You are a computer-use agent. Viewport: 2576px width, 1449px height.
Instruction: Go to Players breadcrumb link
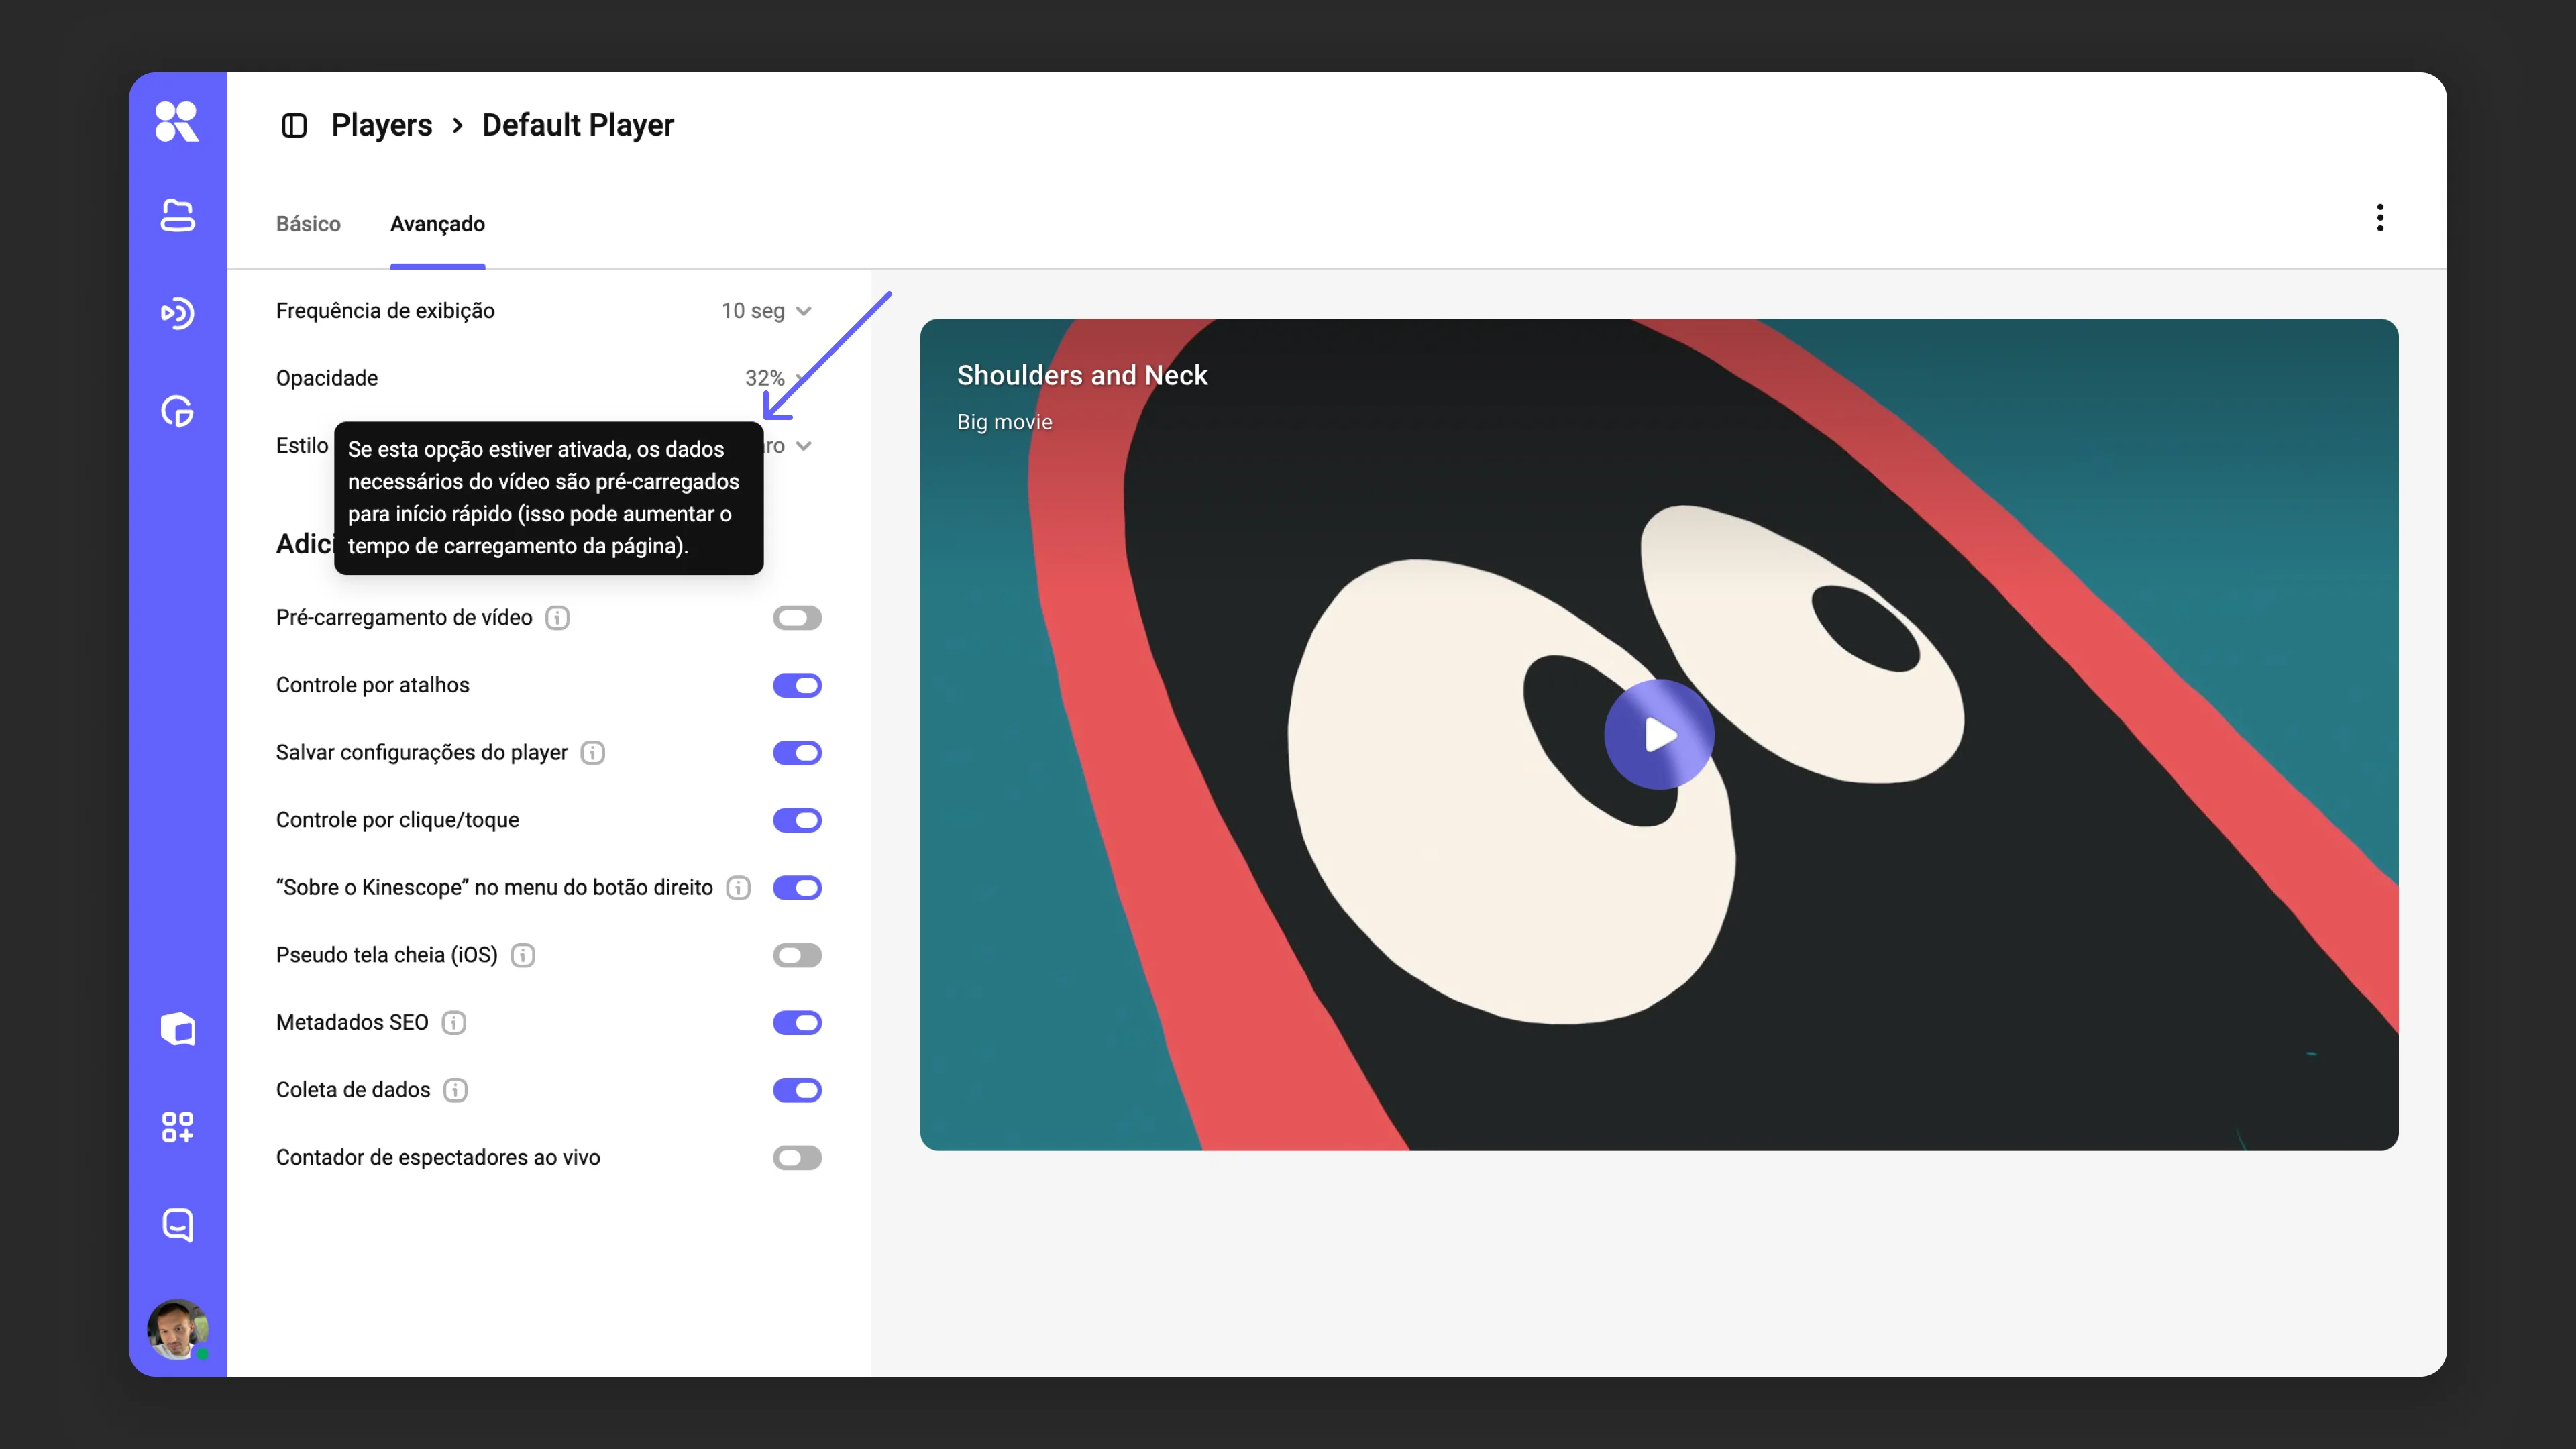(x=381, y=125)
